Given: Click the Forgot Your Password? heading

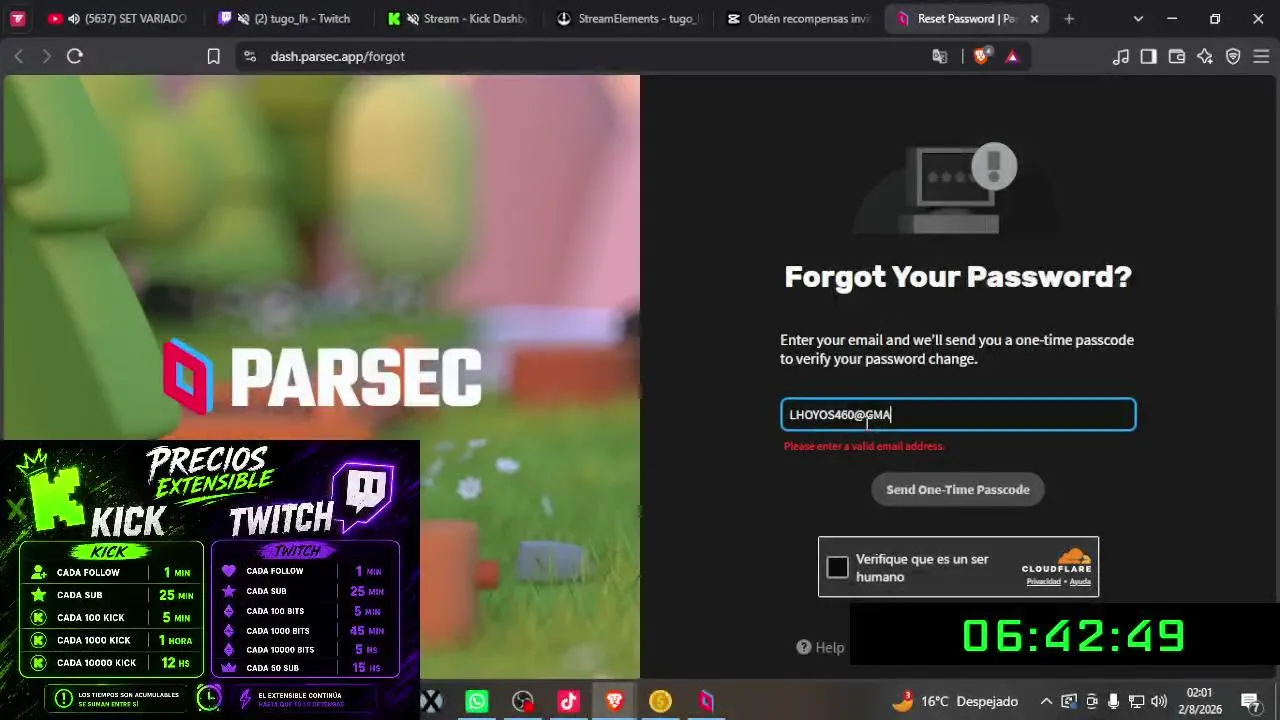Looking at the screenshot, I should tap(958, 277).
